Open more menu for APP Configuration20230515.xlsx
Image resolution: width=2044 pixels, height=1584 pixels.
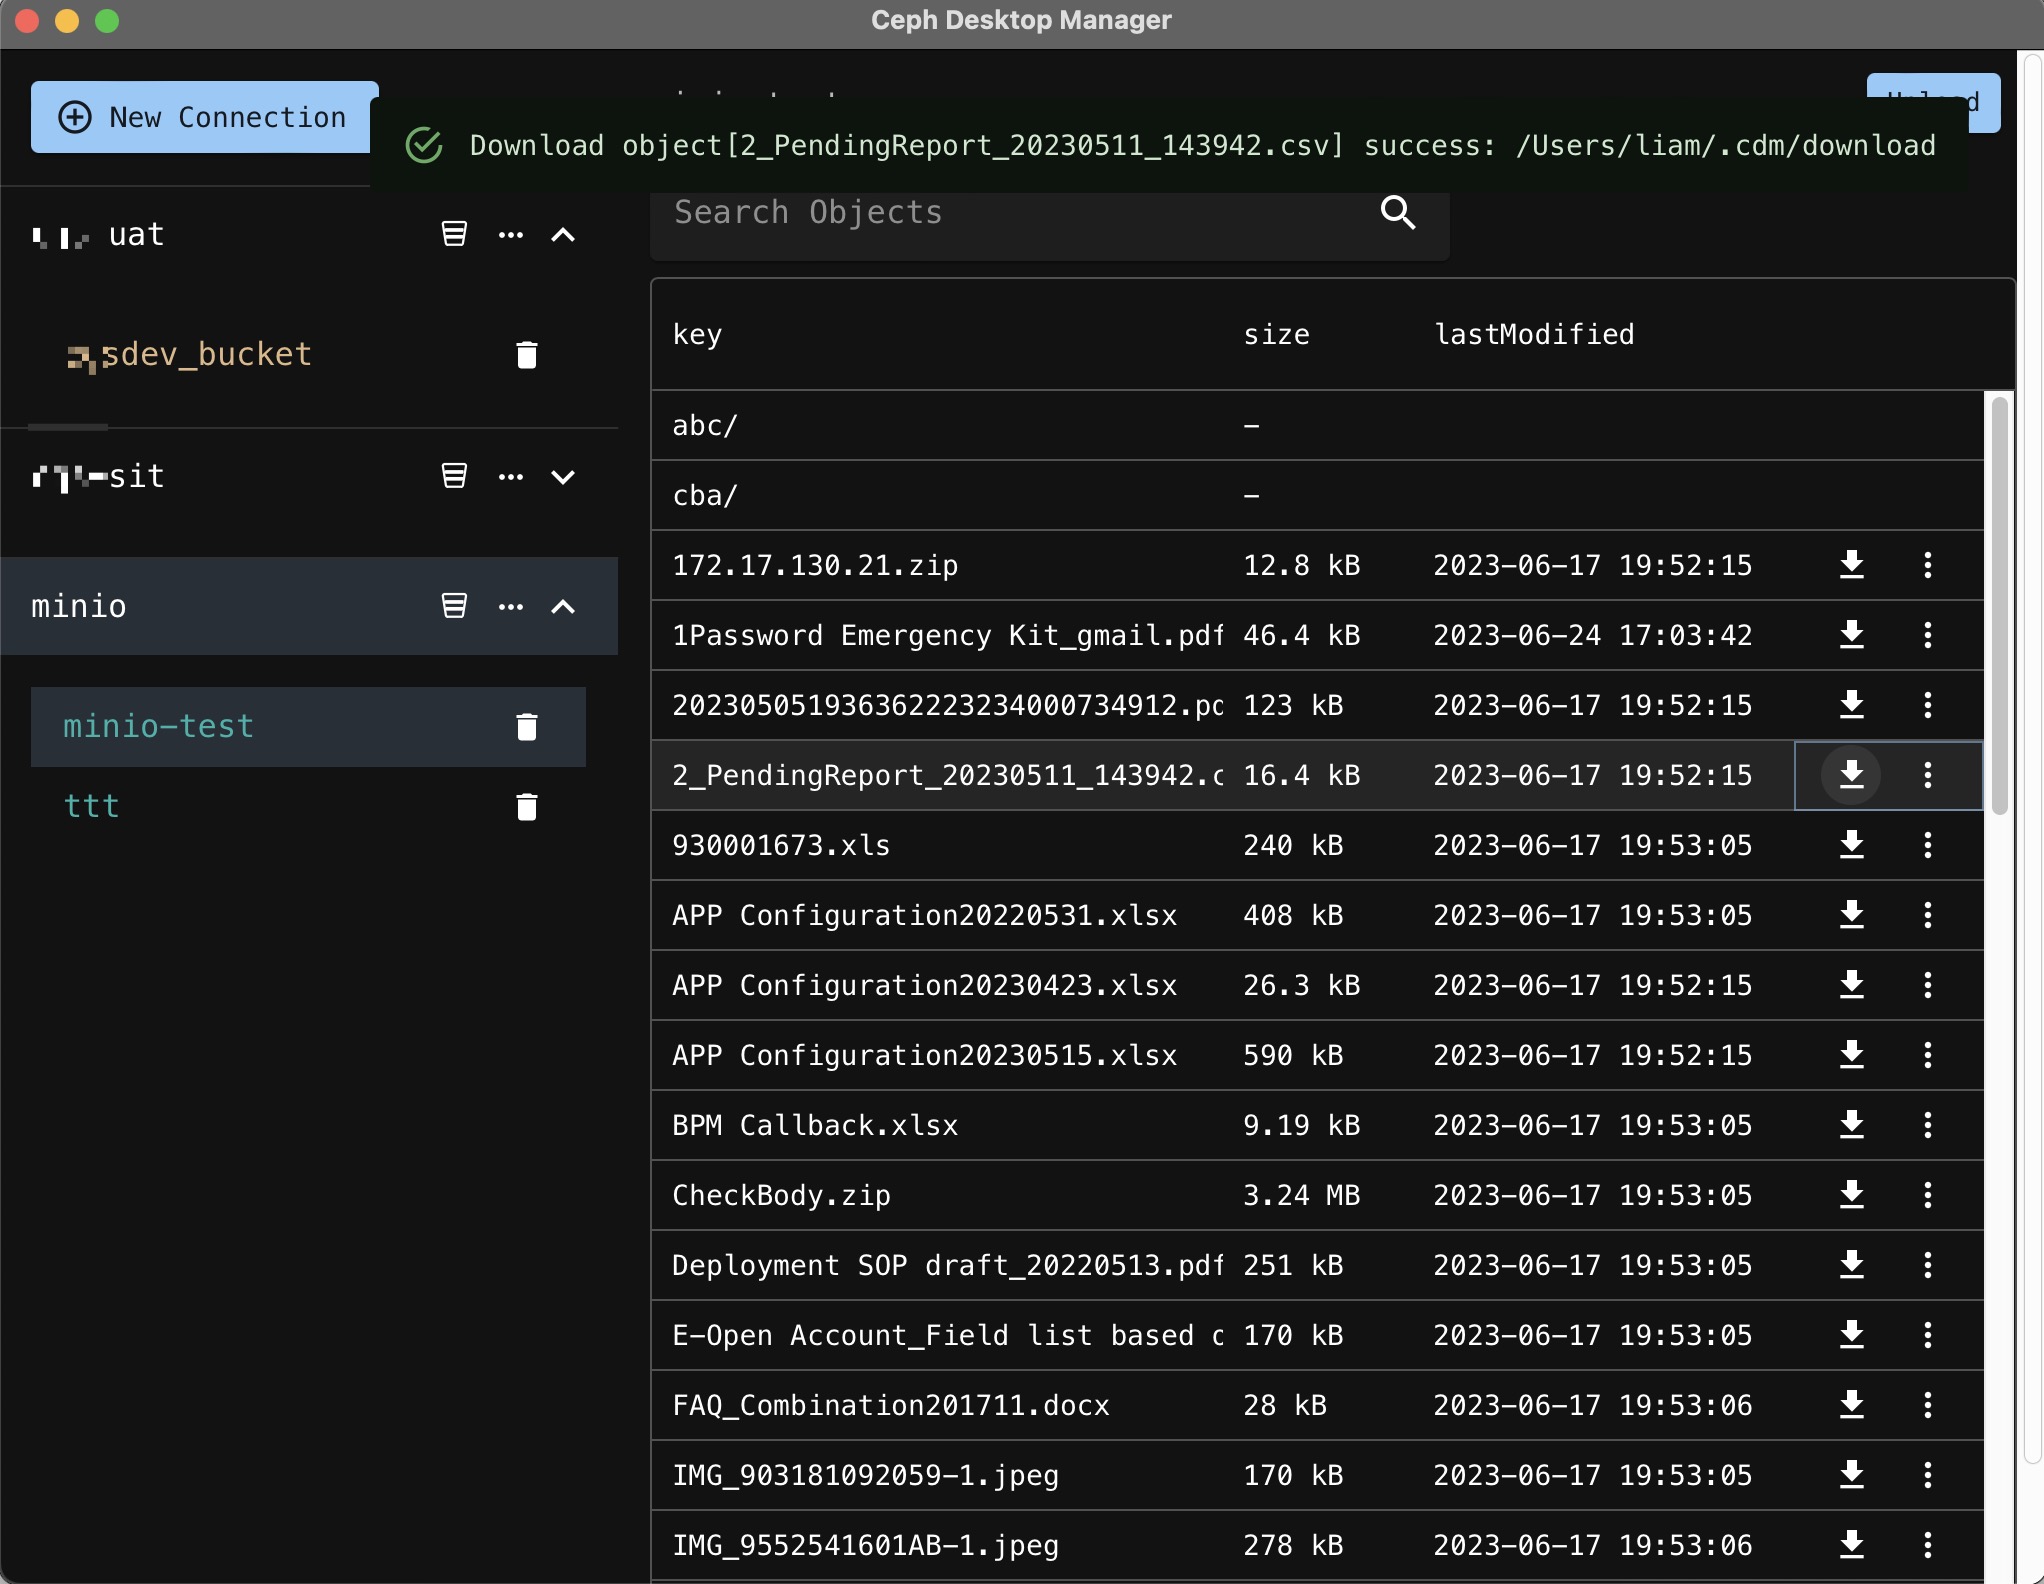point(1927,1055)
